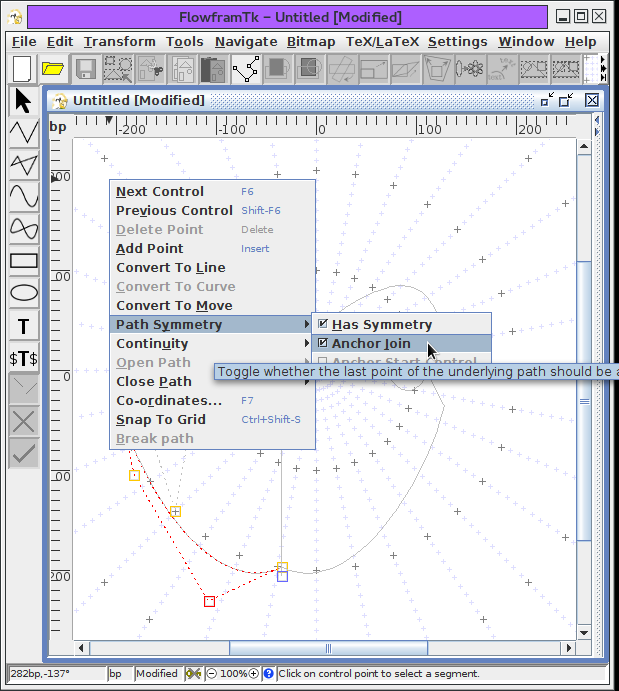Open the Edit menu
The image size is (619, 691).
tap(60, 41)
